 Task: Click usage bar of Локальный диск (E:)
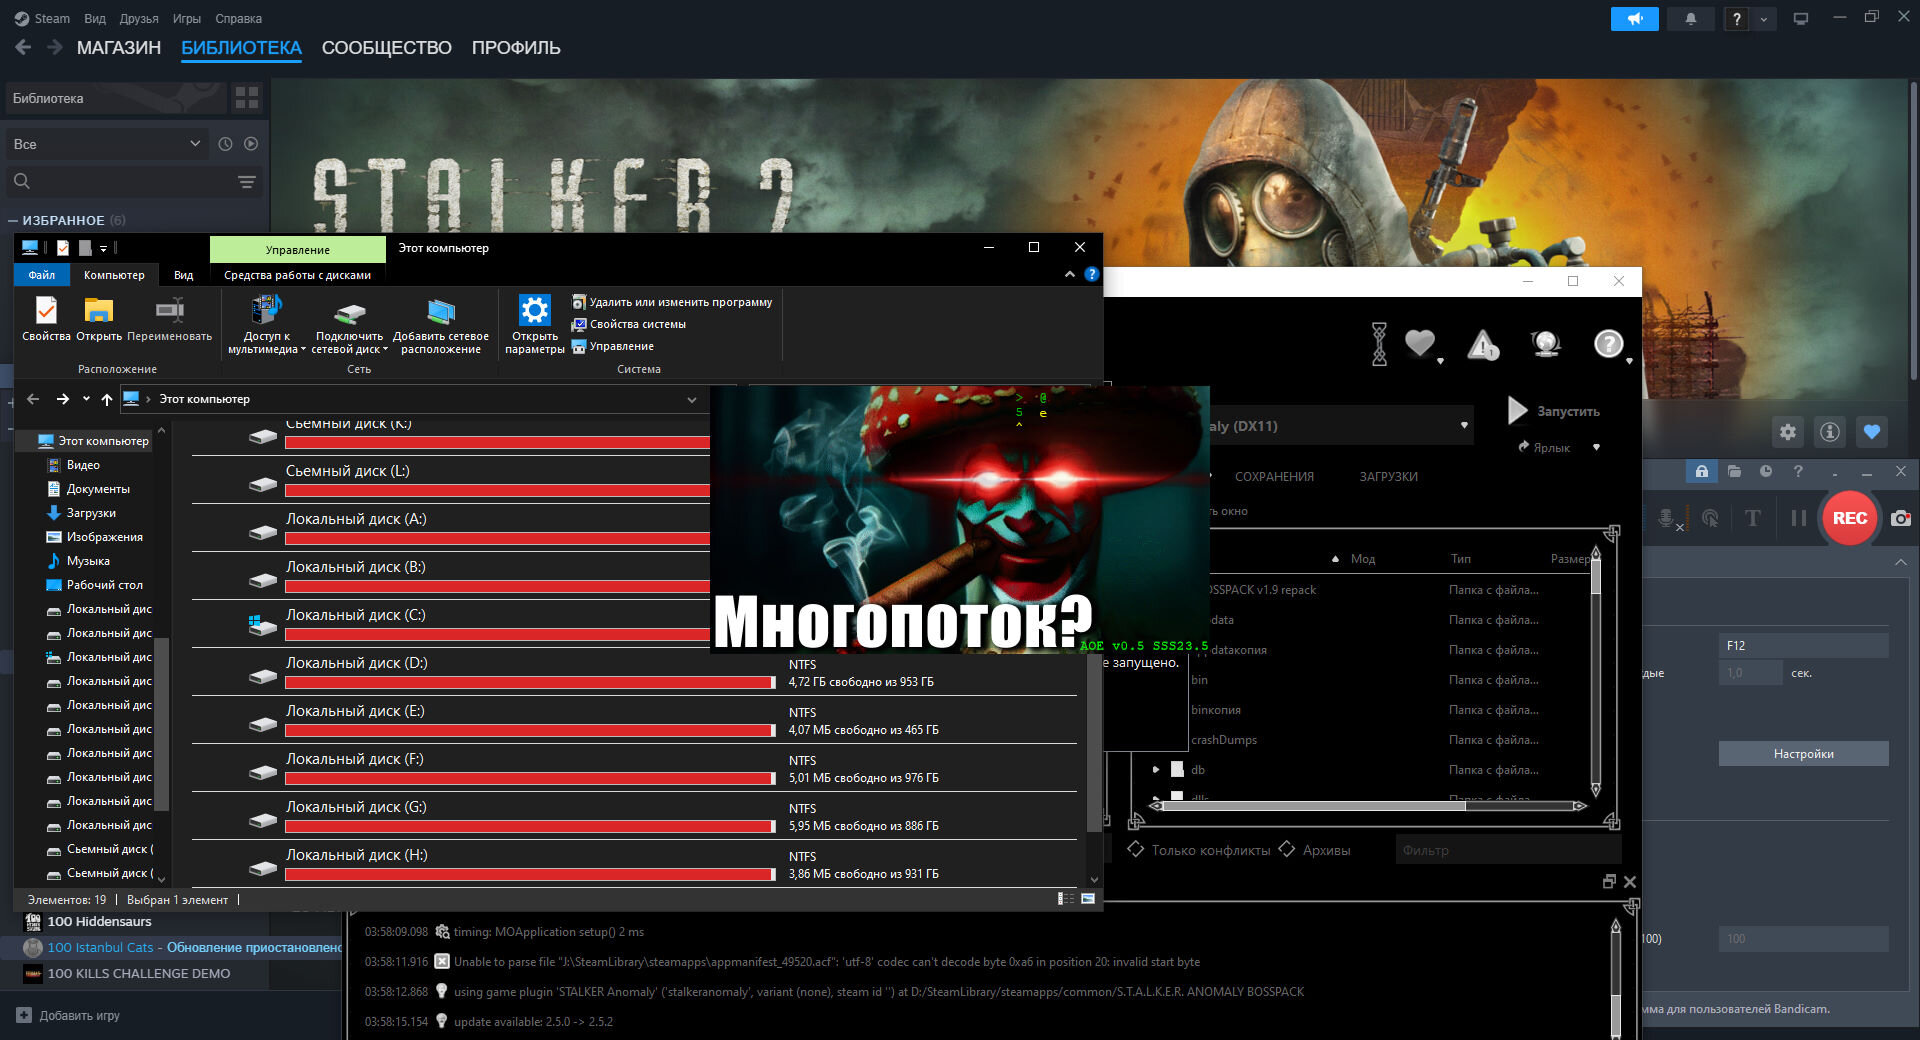tap(530, 730)
